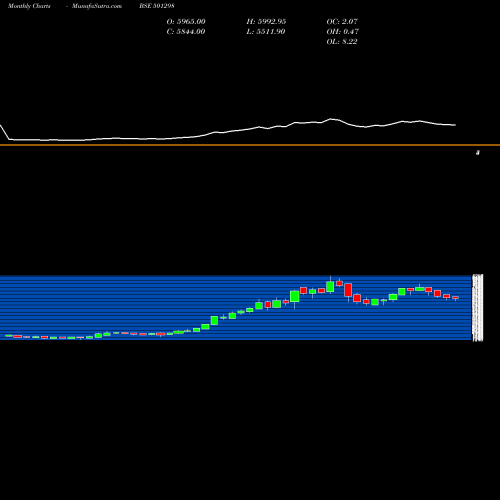The height and width of the screenshot is (500, 500).
Task: Select the close price 'C: 5844.00'
Action: (x=186, y=31)
